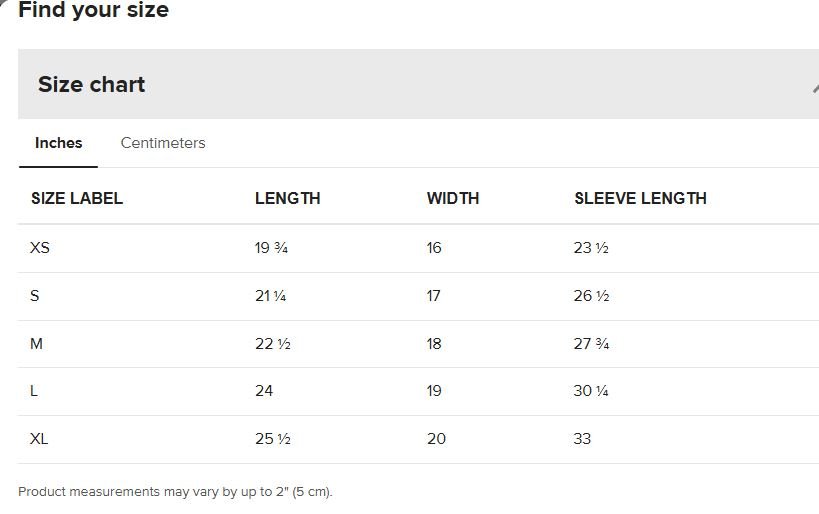Click the LENGTH column header
Image resolution: width=819 pixels, height=514 pixels.
[x=288, y=198]
